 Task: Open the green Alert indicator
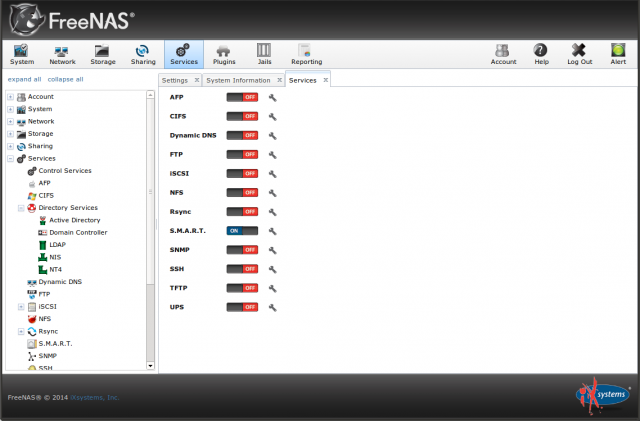coord(618,54)
